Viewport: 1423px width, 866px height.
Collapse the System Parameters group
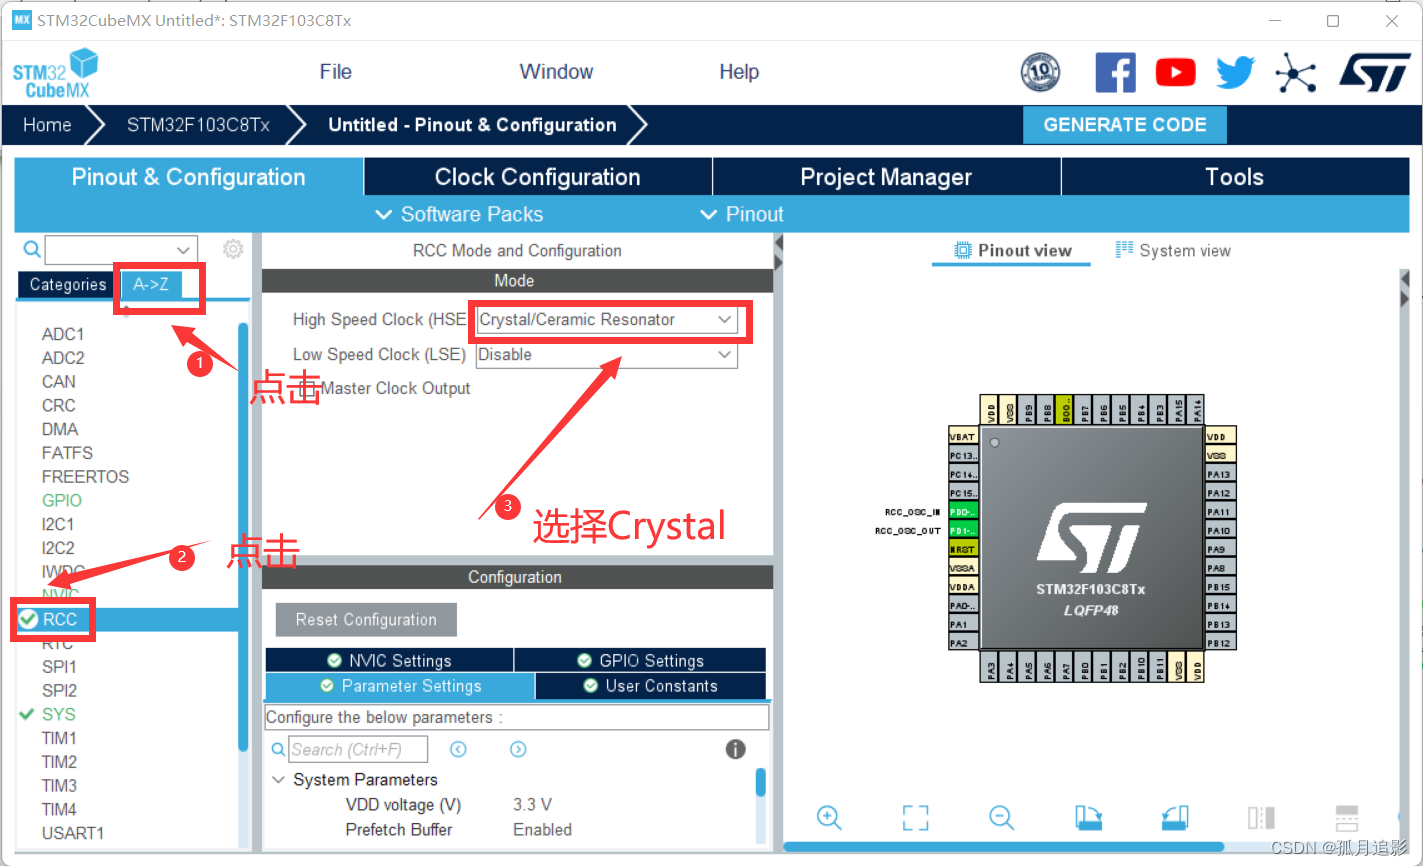[278, 779]
